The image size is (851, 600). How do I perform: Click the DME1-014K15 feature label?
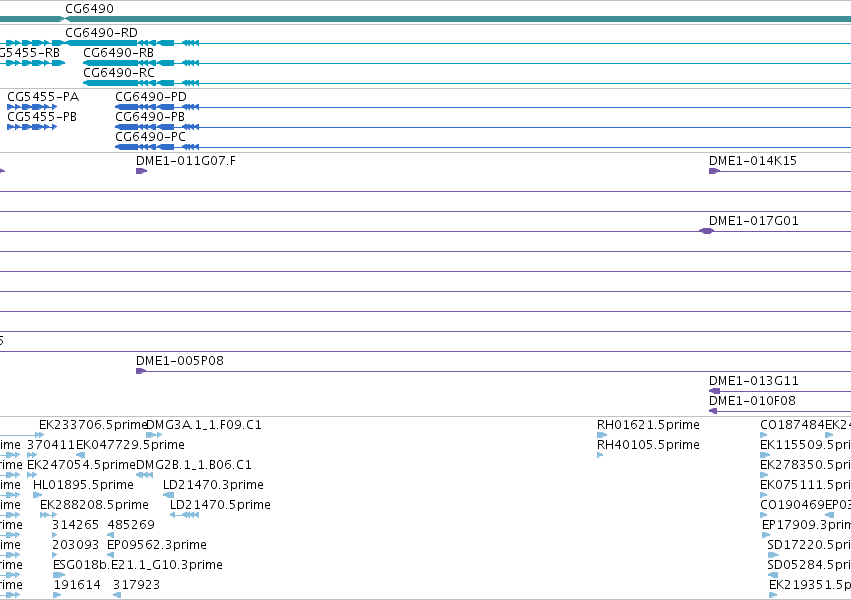[x=753, y=161]
